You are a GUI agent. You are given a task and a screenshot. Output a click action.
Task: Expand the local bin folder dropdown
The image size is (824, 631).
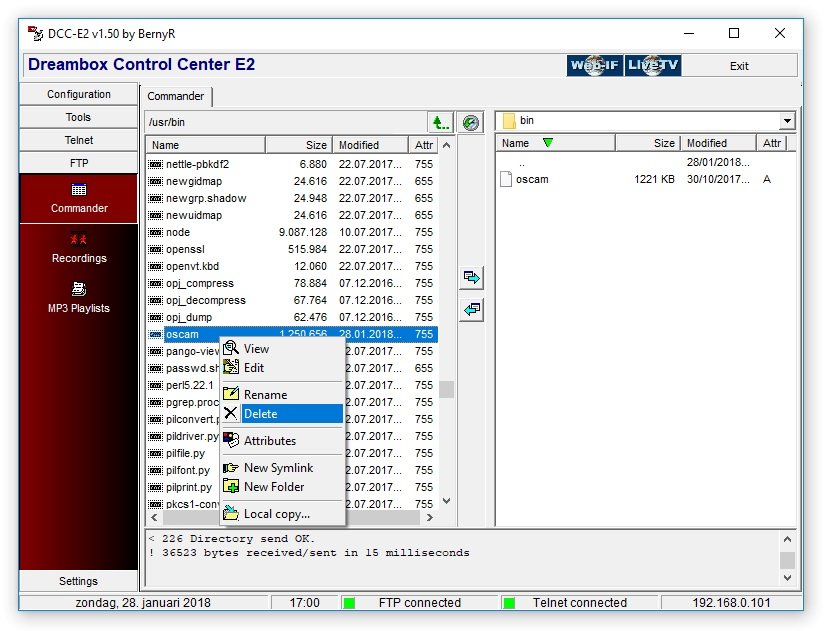(787, 121)
